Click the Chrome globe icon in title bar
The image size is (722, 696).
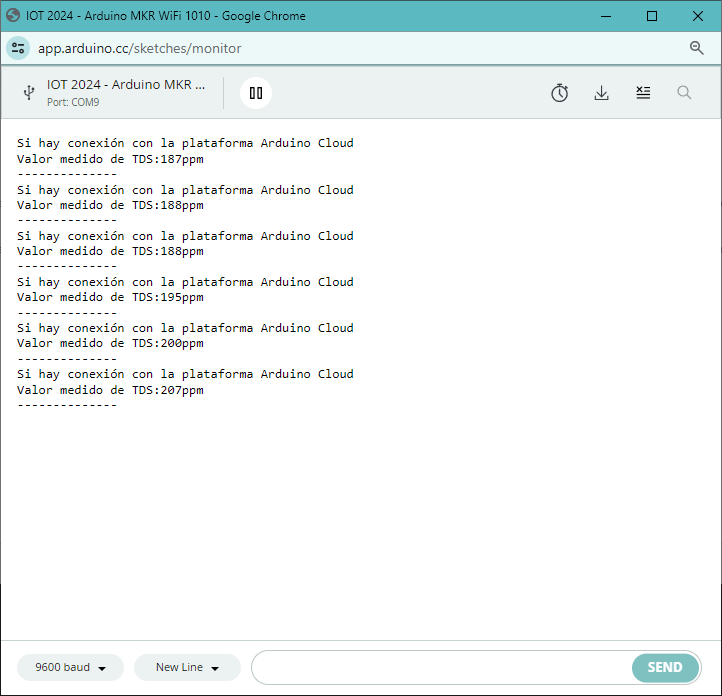[x=13, y=15]
